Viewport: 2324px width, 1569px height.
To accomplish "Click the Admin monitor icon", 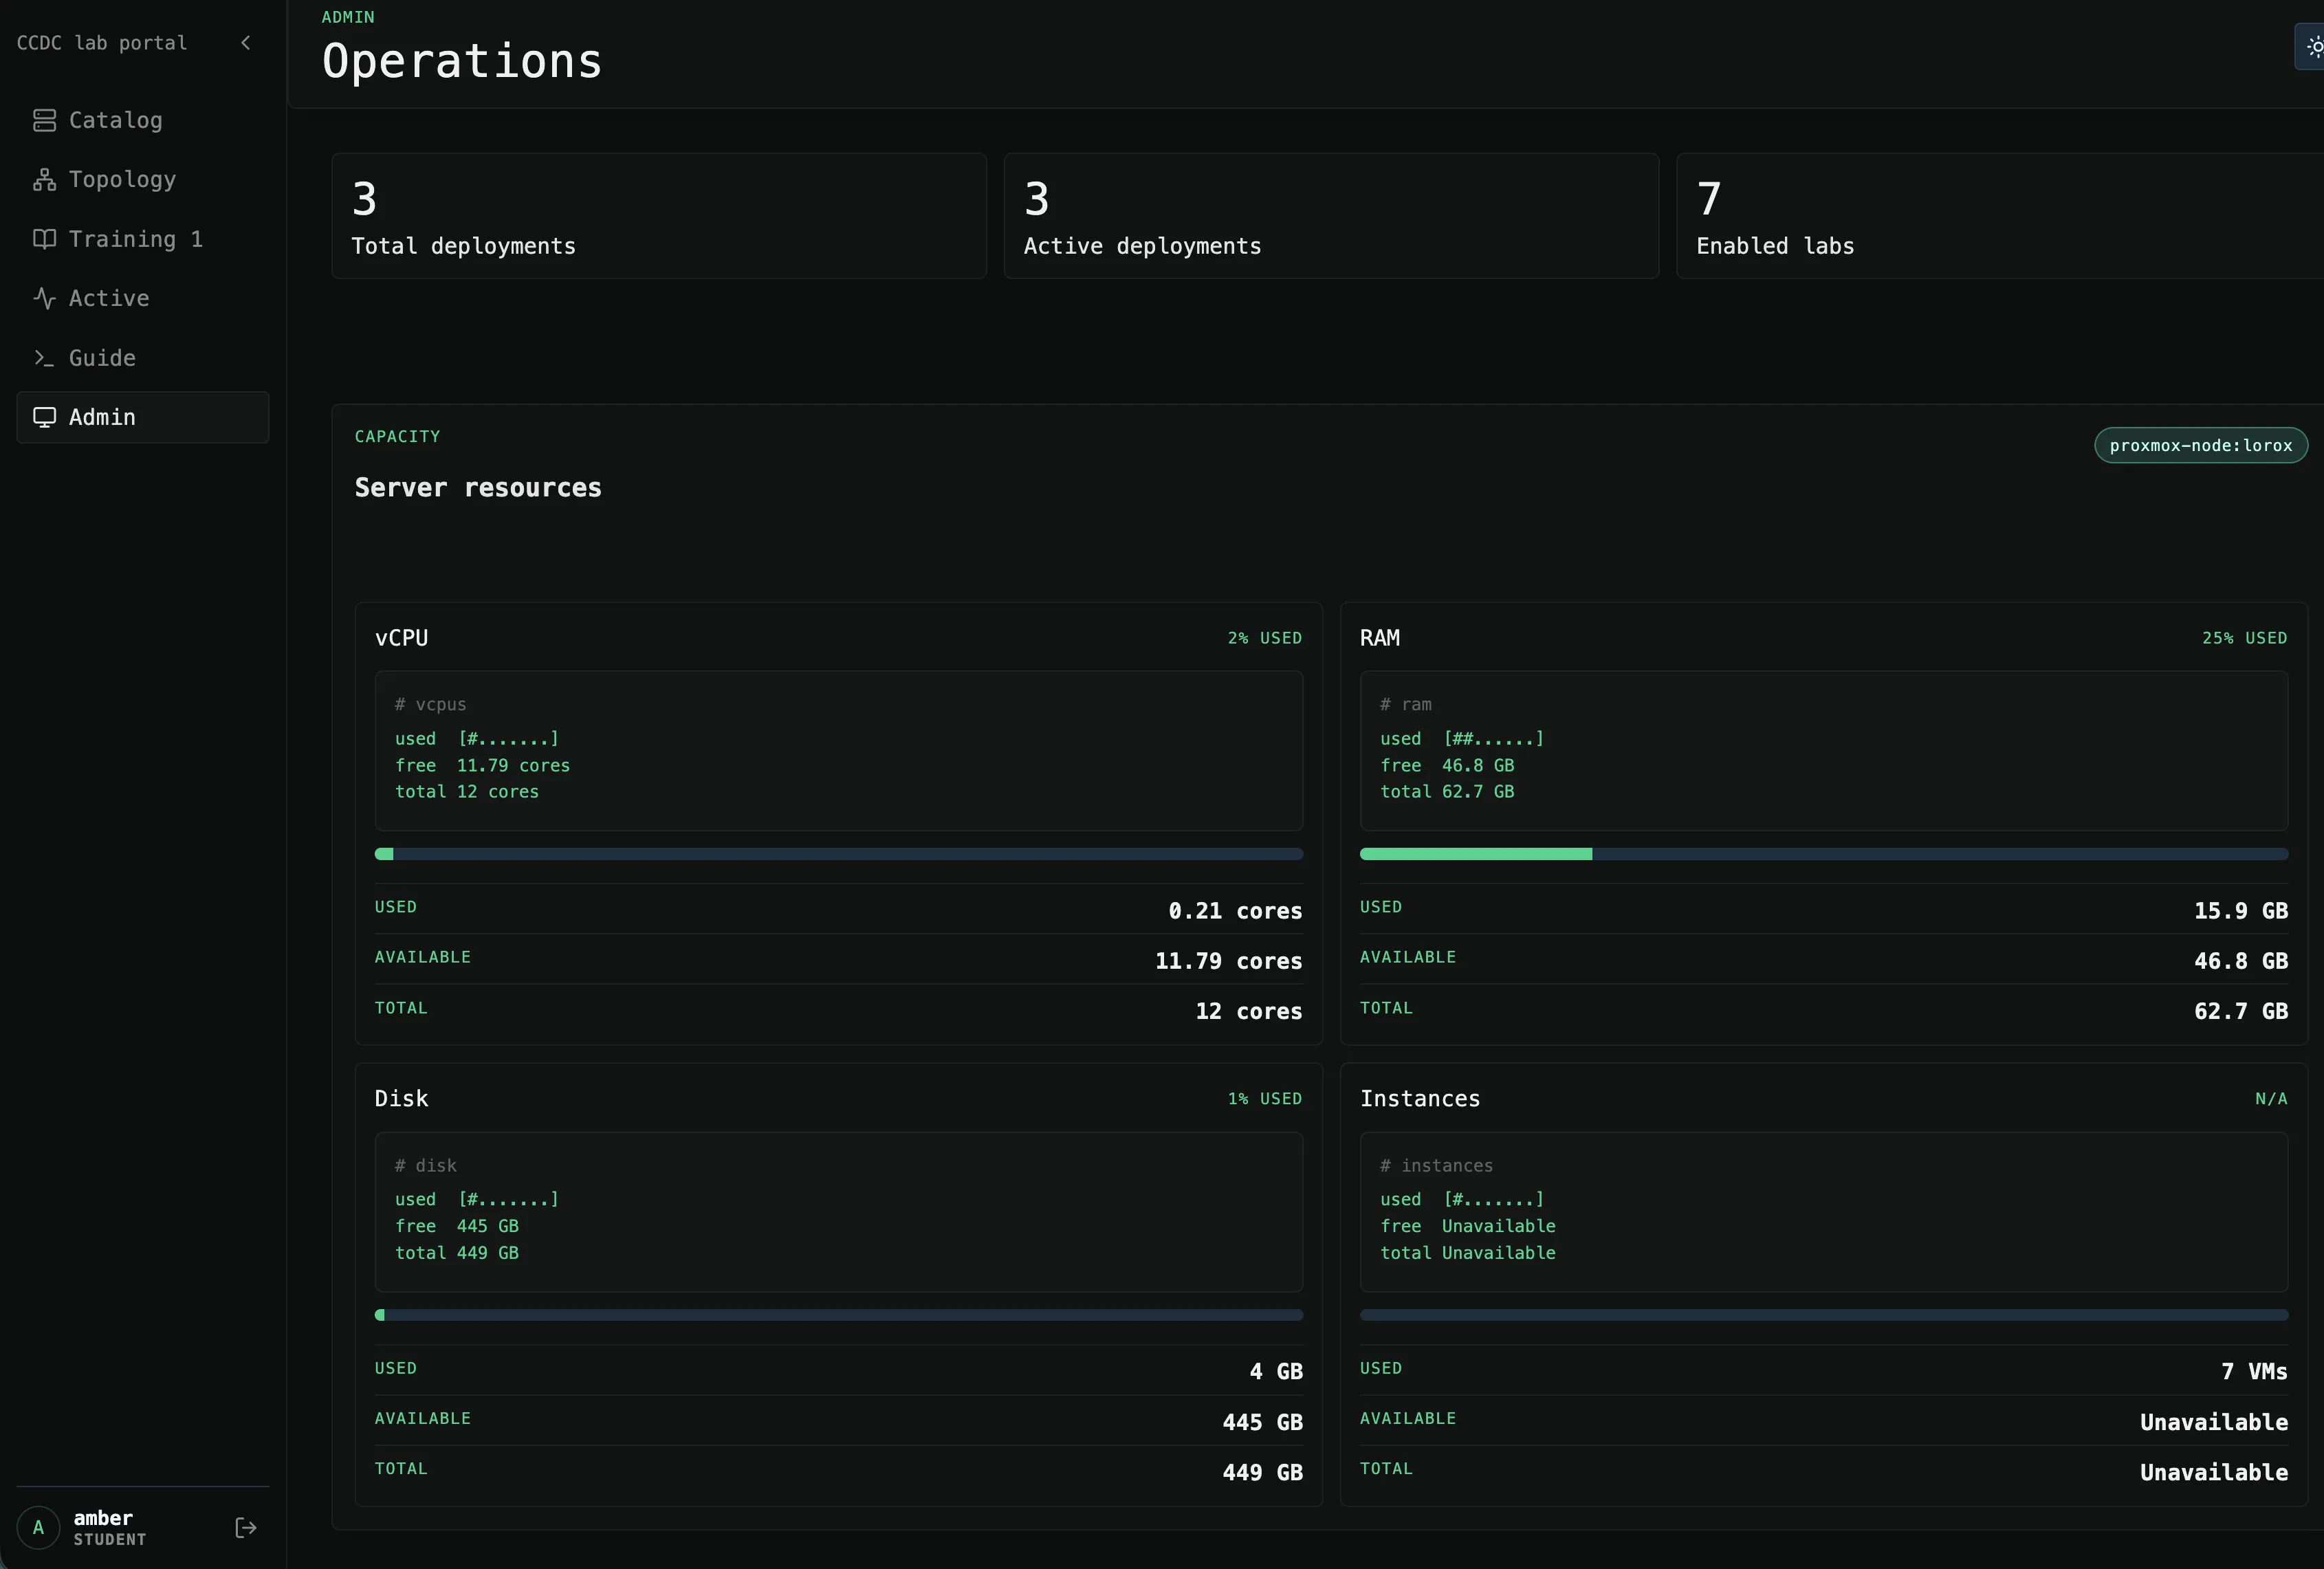I will (44, 417).
